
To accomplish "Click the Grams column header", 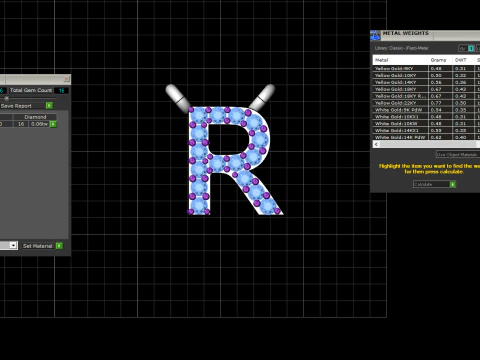I will (440, 60).
